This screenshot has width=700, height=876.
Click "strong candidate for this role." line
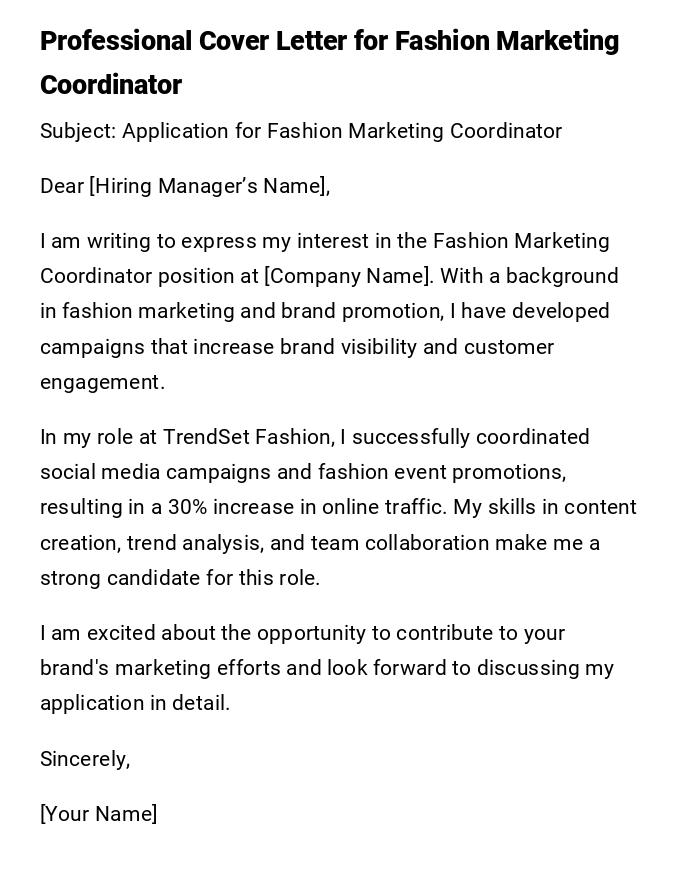[180, 578]
